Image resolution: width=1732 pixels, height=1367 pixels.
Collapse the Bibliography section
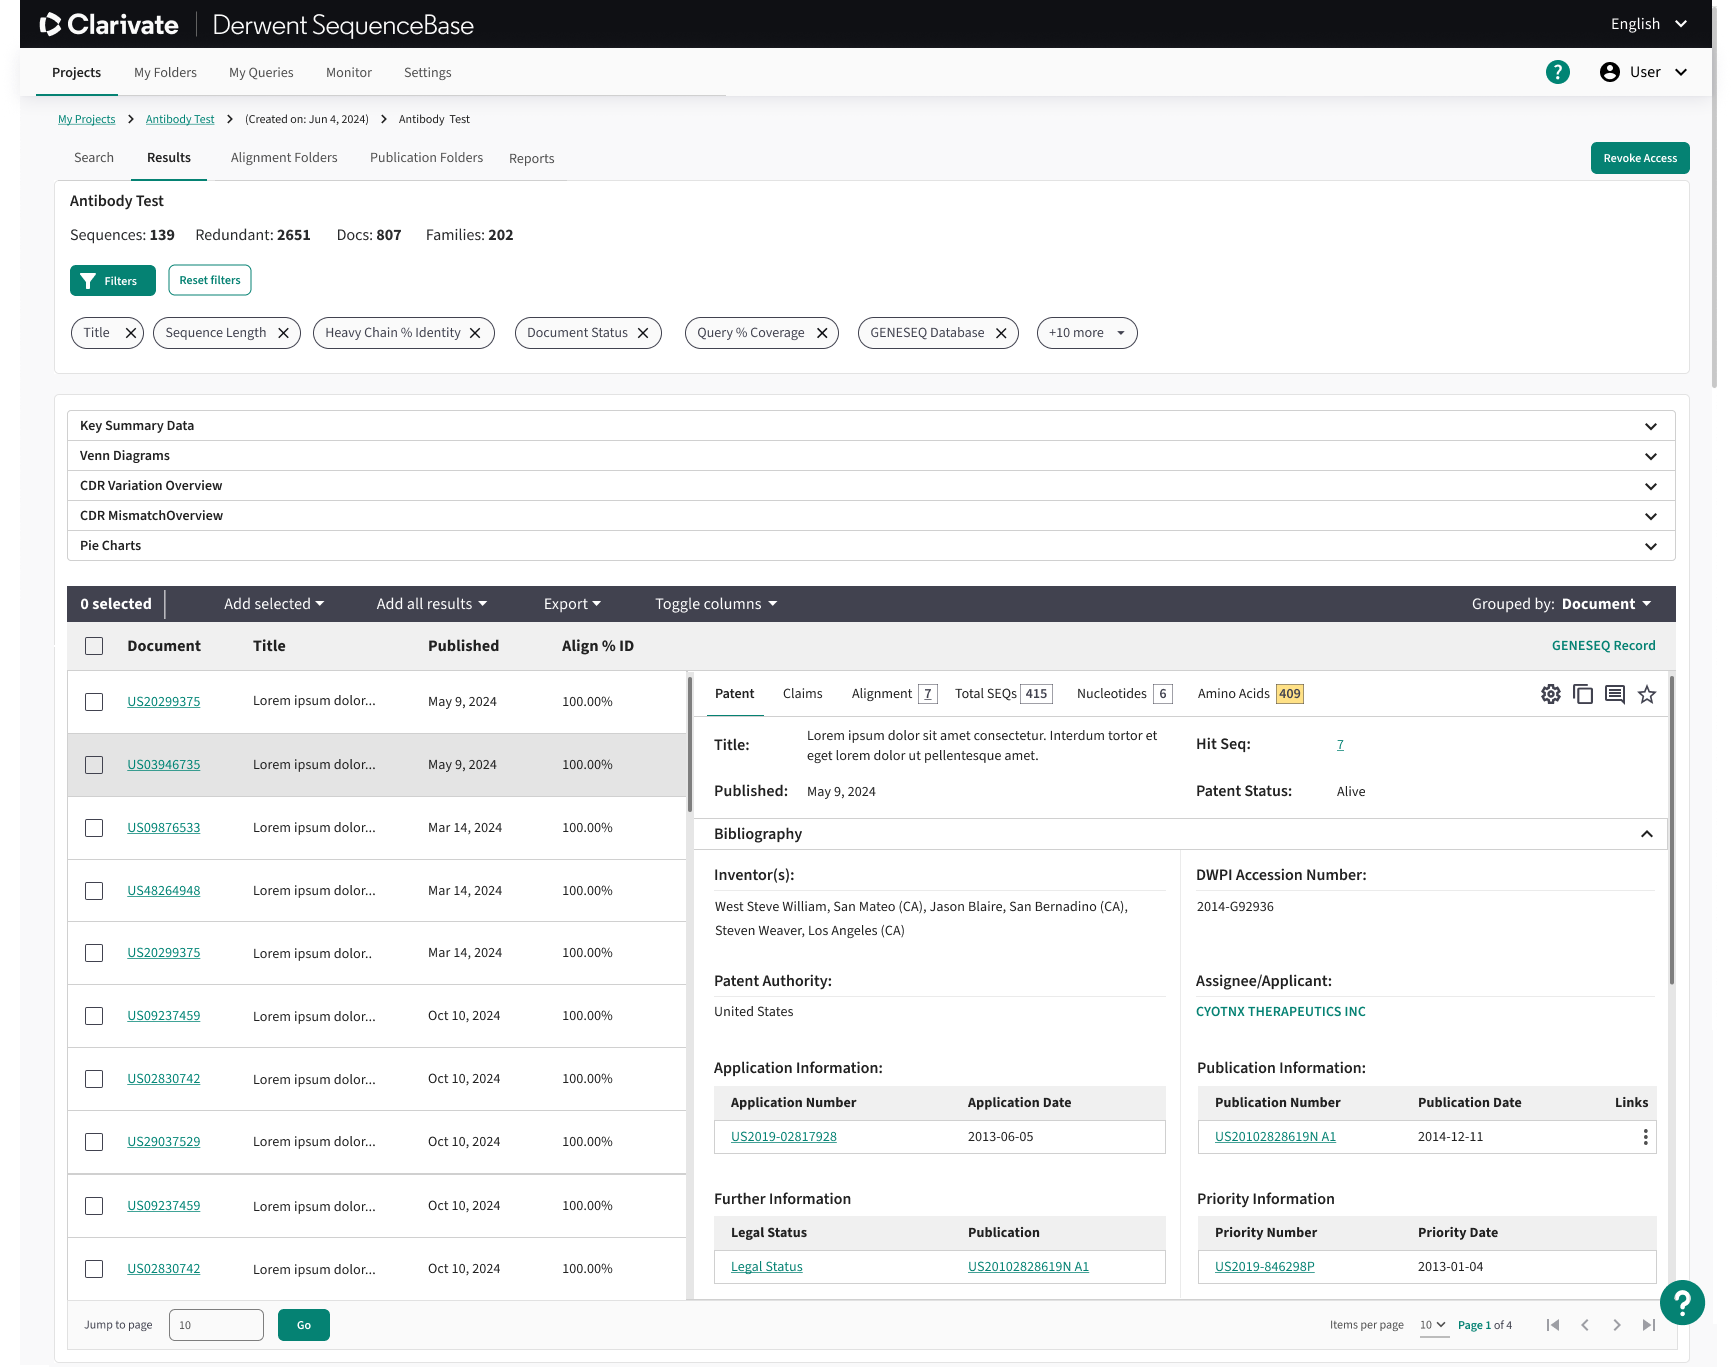[1647, 834]
